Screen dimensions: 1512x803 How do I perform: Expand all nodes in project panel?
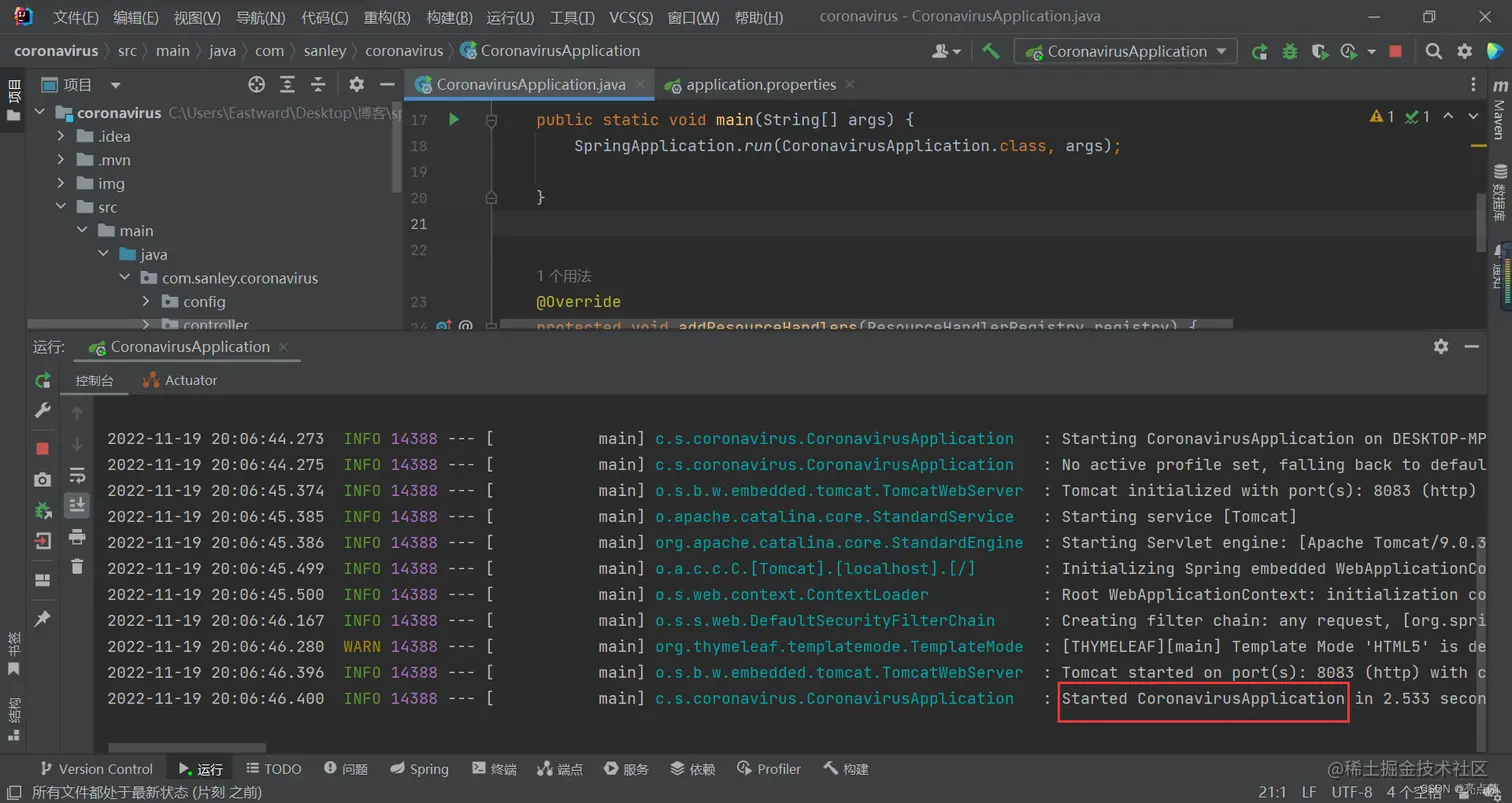click(287, 85)
